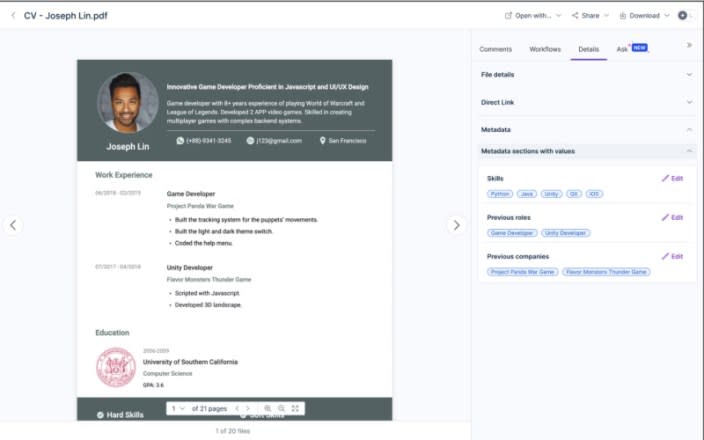Viewport: 704px width, 440px height.
Task: Open the page number dropdown
Action: click(x=178, y=409)
